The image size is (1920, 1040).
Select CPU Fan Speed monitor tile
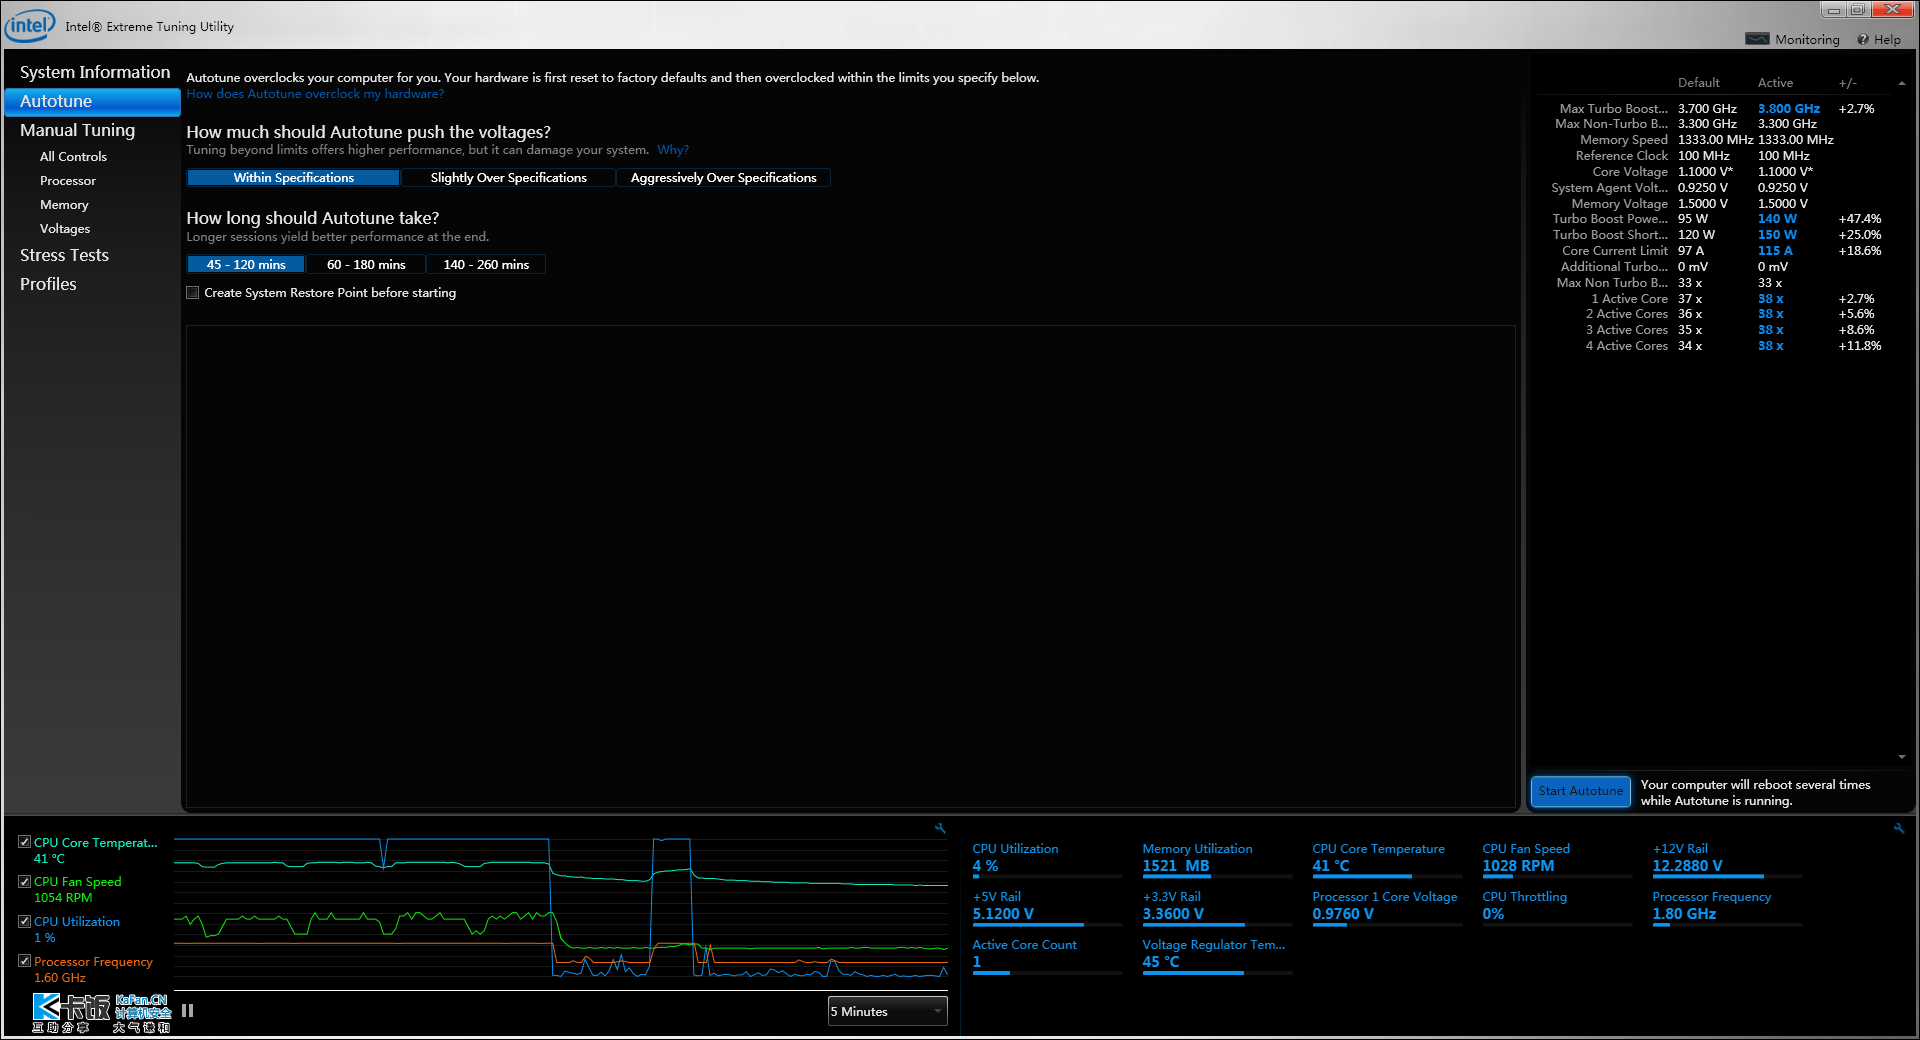[1557, 859]
